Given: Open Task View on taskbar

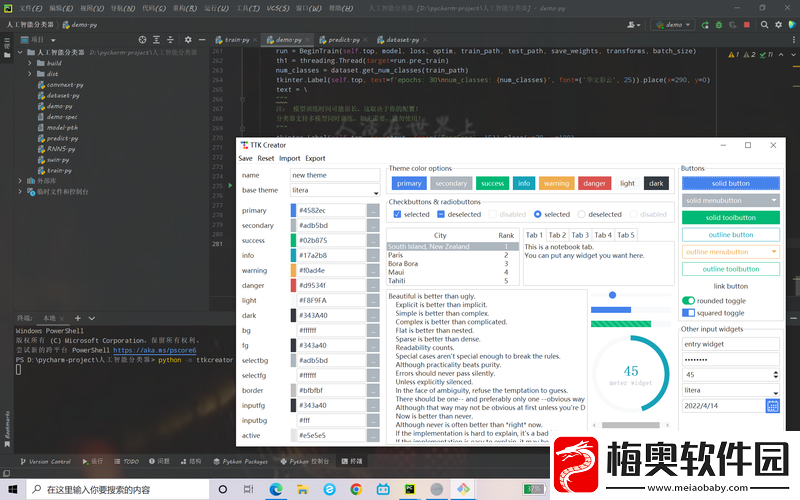Looking at the screenshot, I should pos(248,489).
